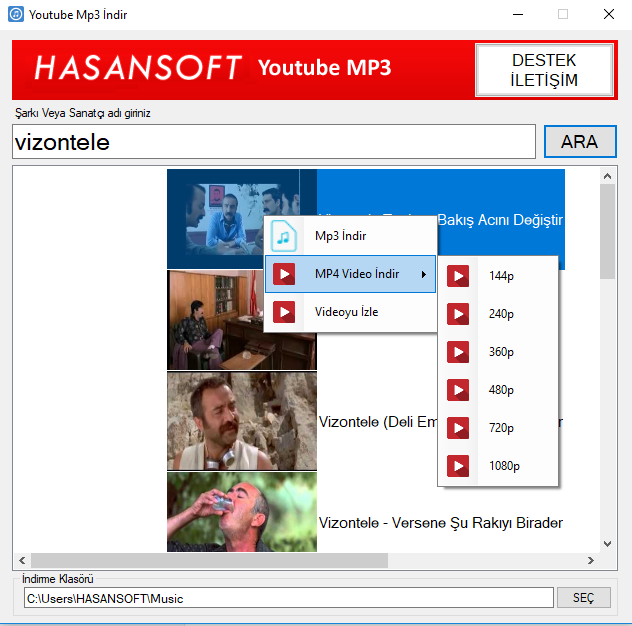Click the red play icon beside Videoyu İzle
Image resolution: width=632 pixels, height=626 pixels.
coord(284,312)
